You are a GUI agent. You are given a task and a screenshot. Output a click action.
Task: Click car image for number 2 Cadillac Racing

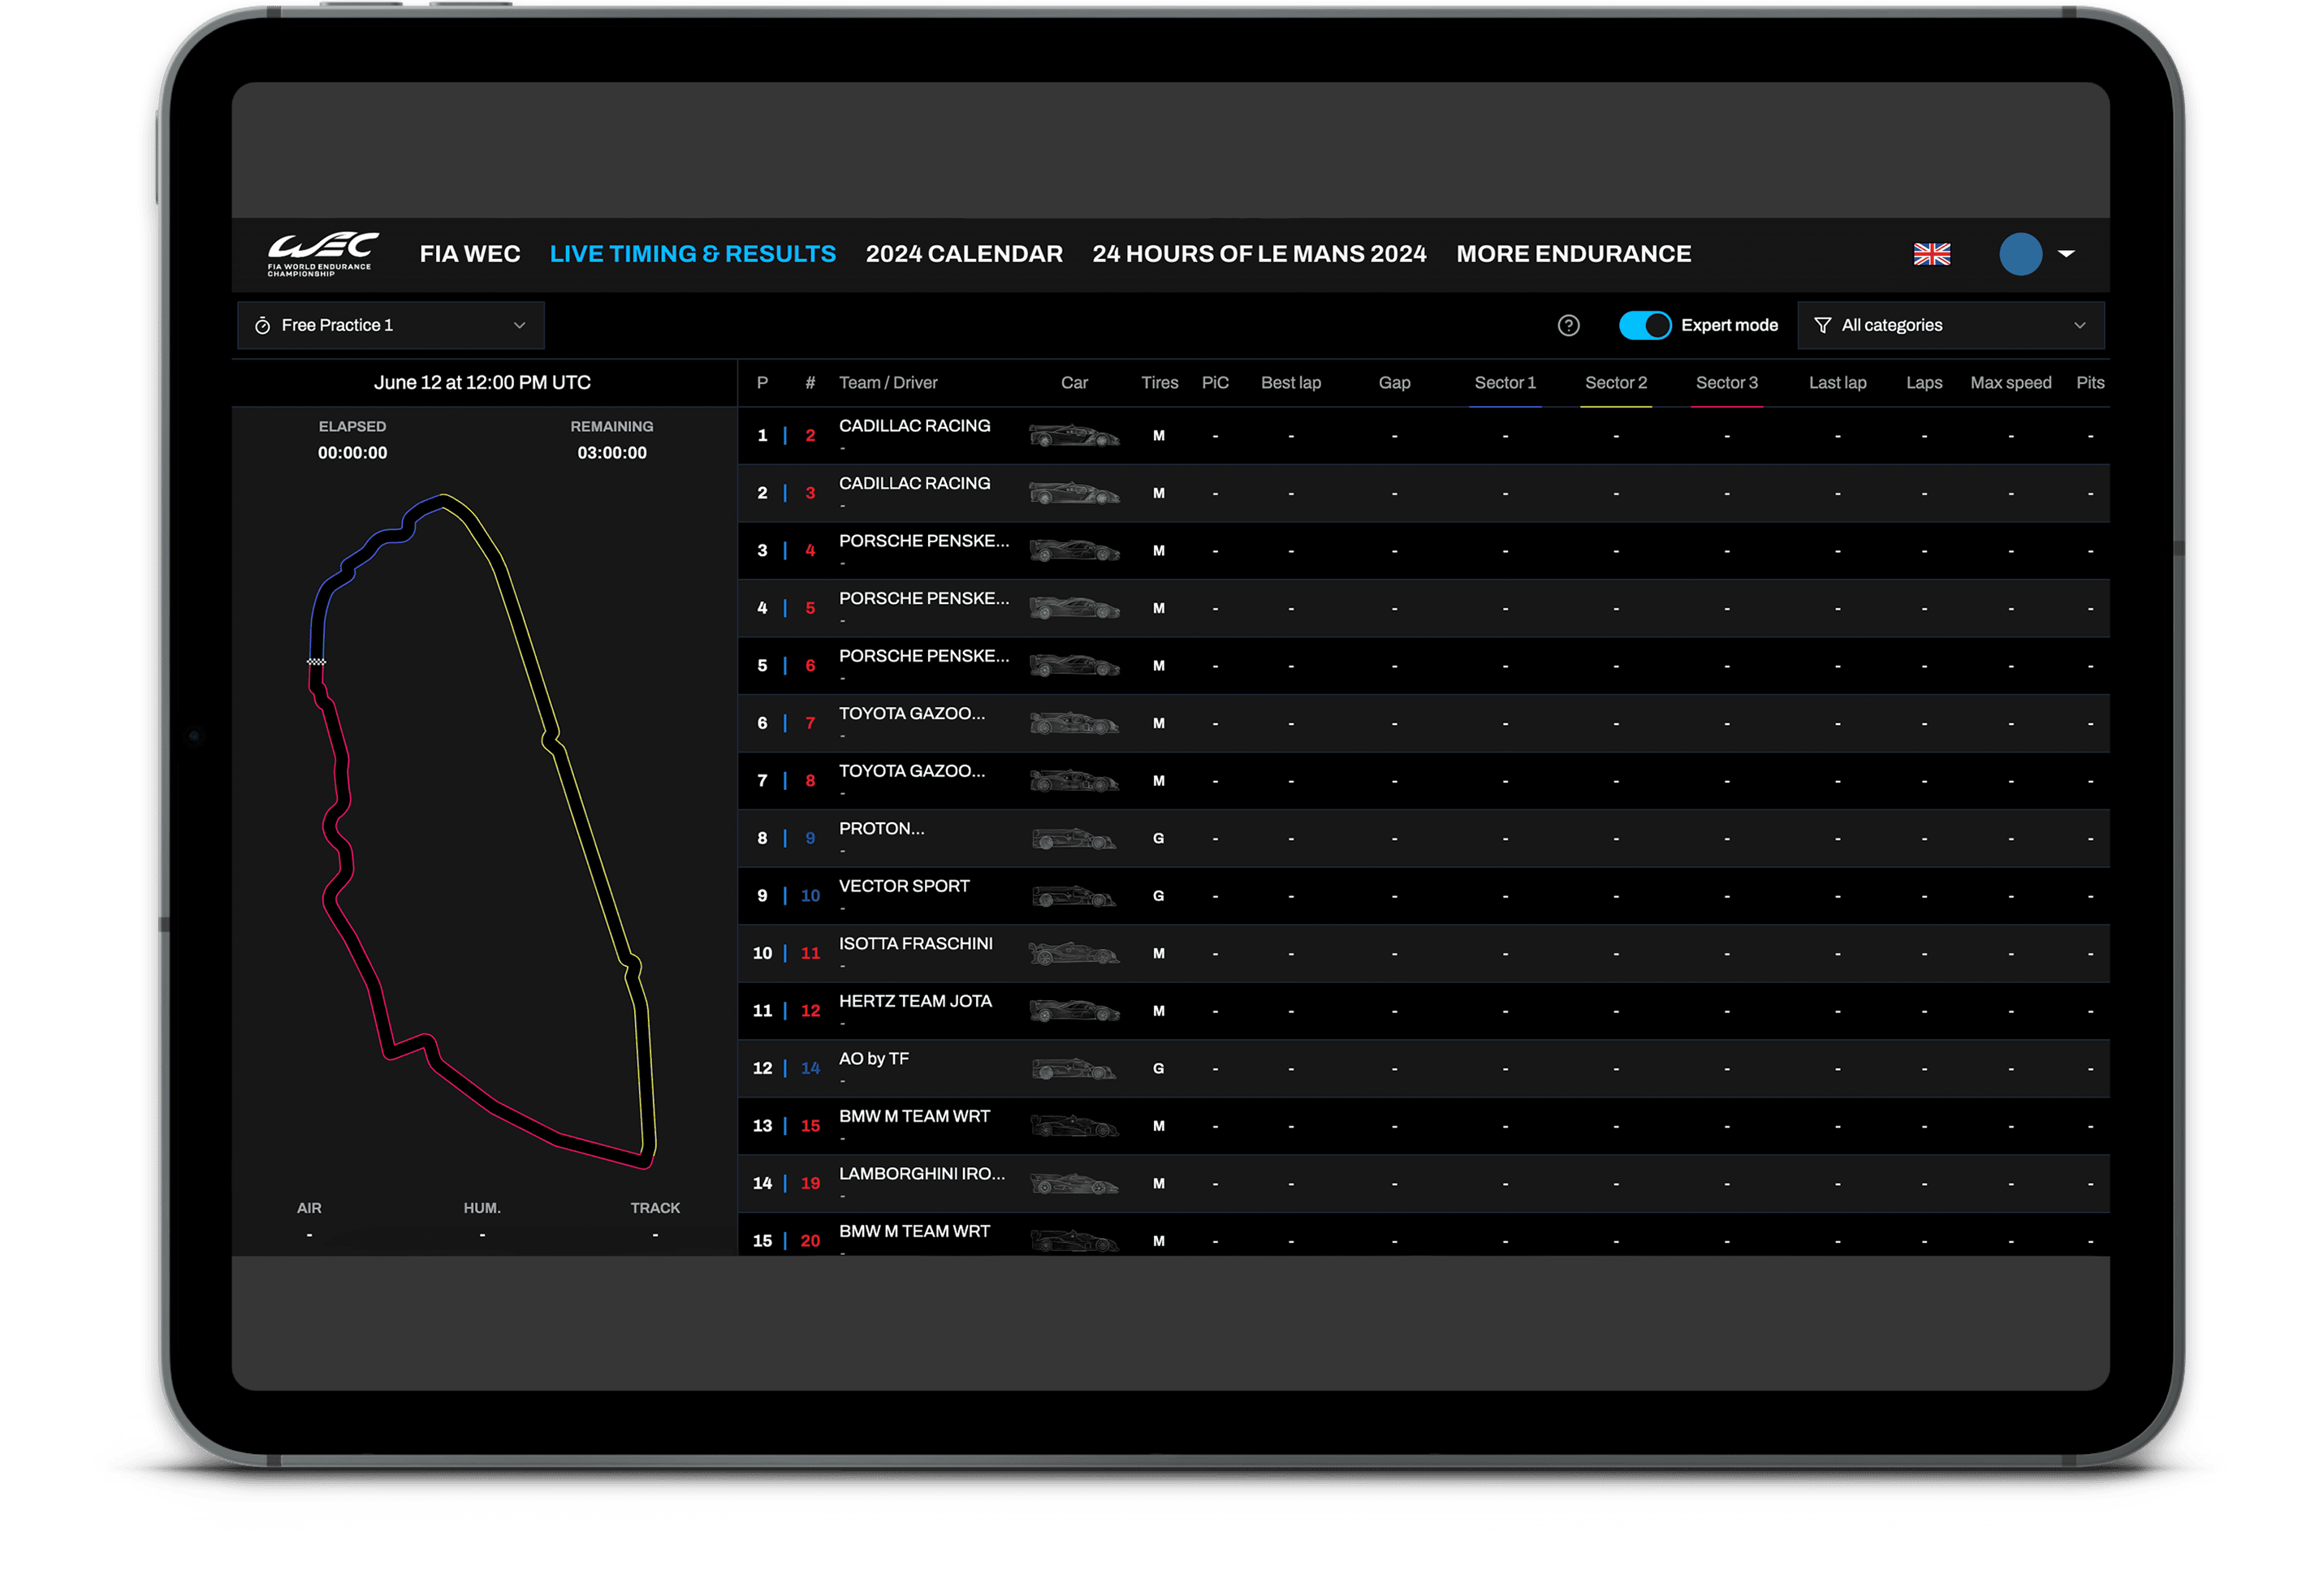[x=1074, y=435]
